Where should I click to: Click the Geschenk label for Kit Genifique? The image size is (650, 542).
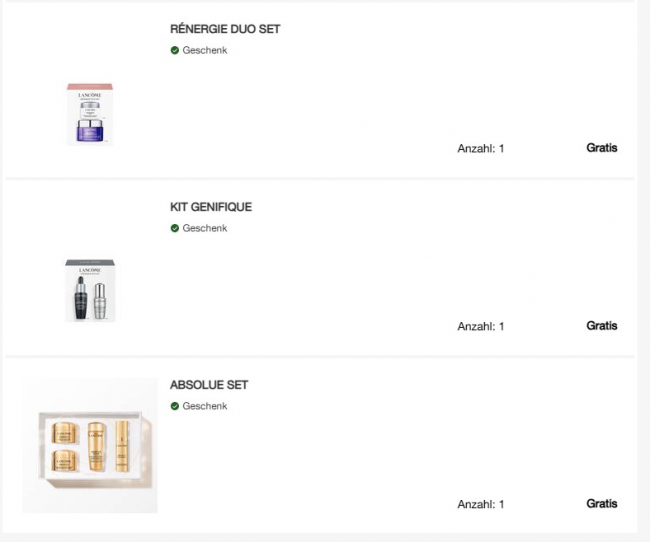click(205, 229)
